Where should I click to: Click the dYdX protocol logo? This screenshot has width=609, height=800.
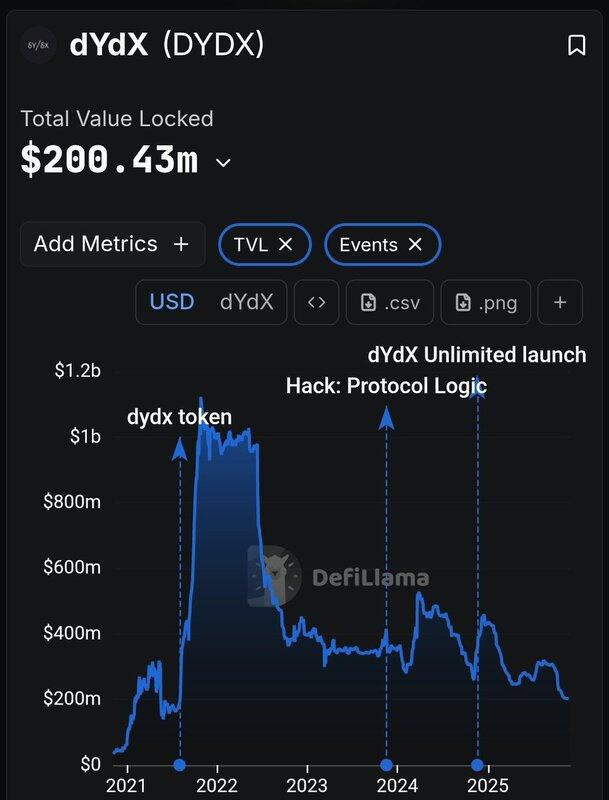click(37, 46)
